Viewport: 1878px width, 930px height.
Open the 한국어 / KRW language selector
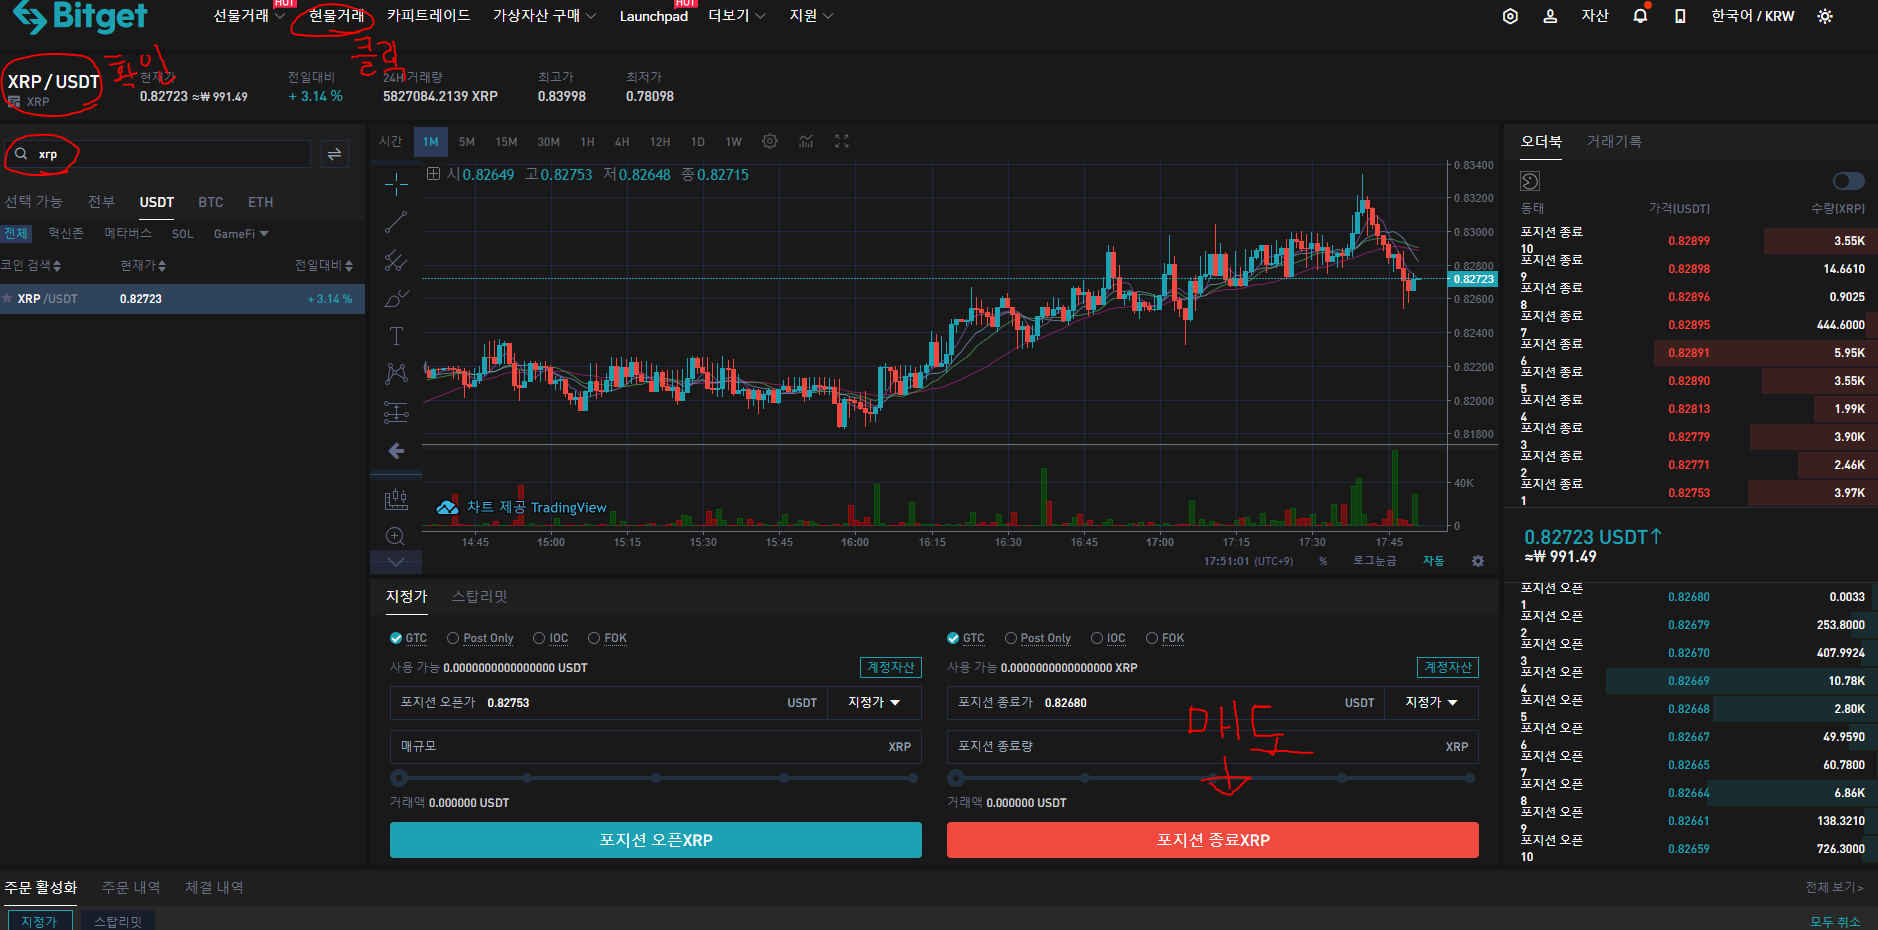point(1752,16)
